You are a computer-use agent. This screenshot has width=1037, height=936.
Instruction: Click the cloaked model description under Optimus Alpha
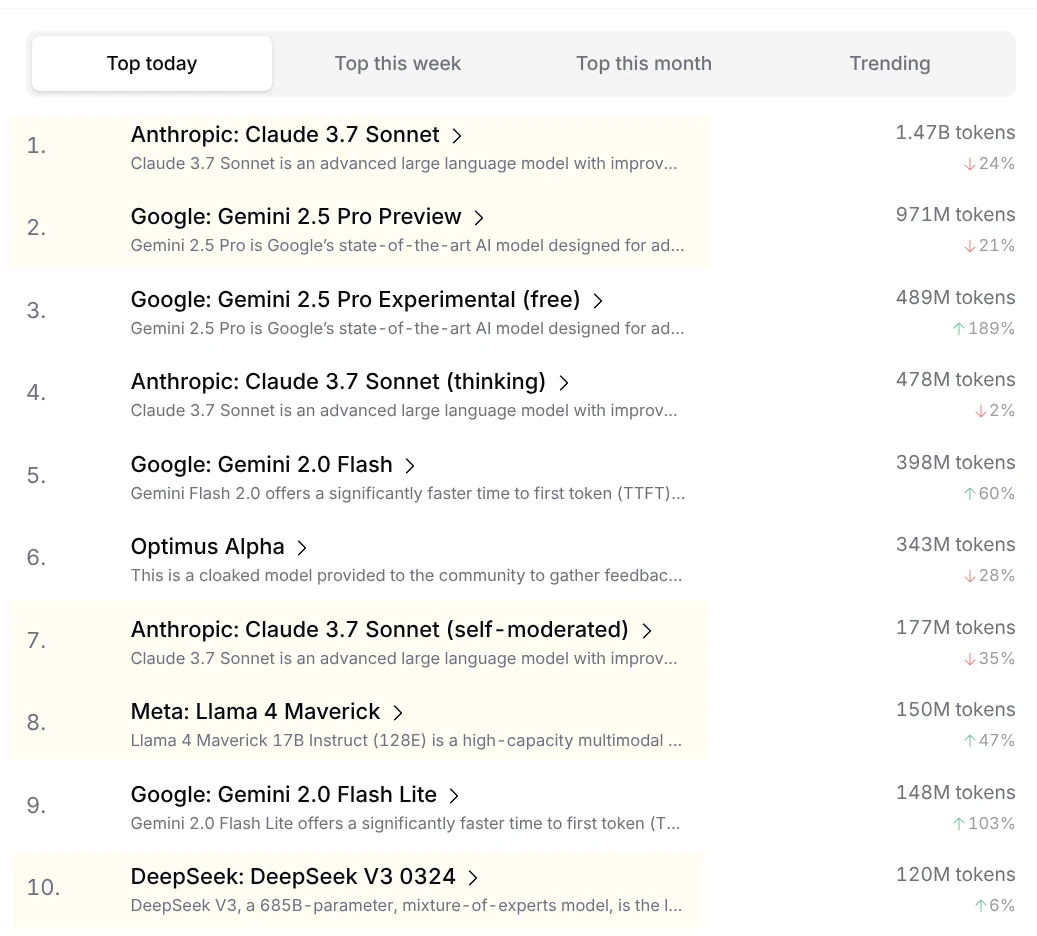406,575
